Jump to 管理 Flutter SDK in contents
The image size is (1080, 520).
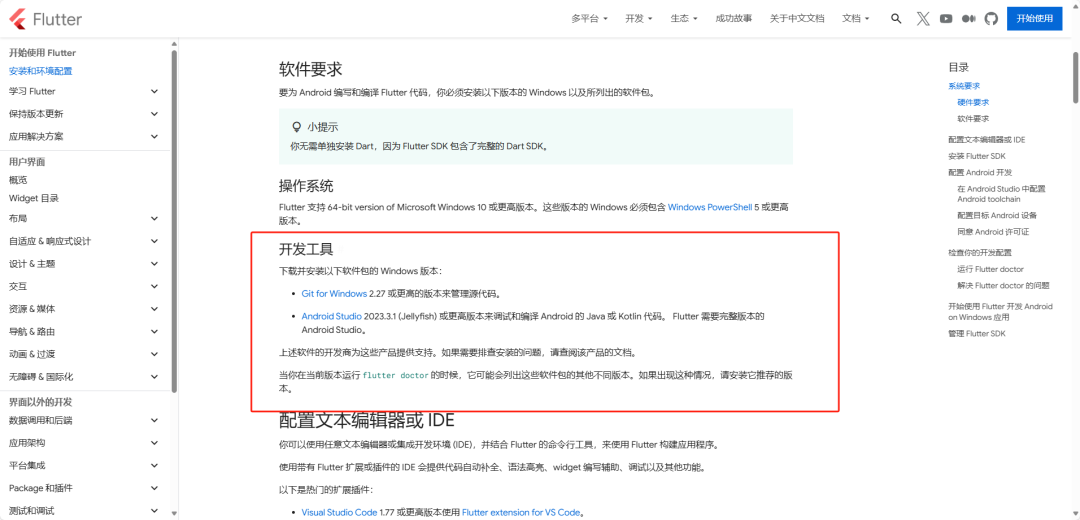(x=977, y=333)
